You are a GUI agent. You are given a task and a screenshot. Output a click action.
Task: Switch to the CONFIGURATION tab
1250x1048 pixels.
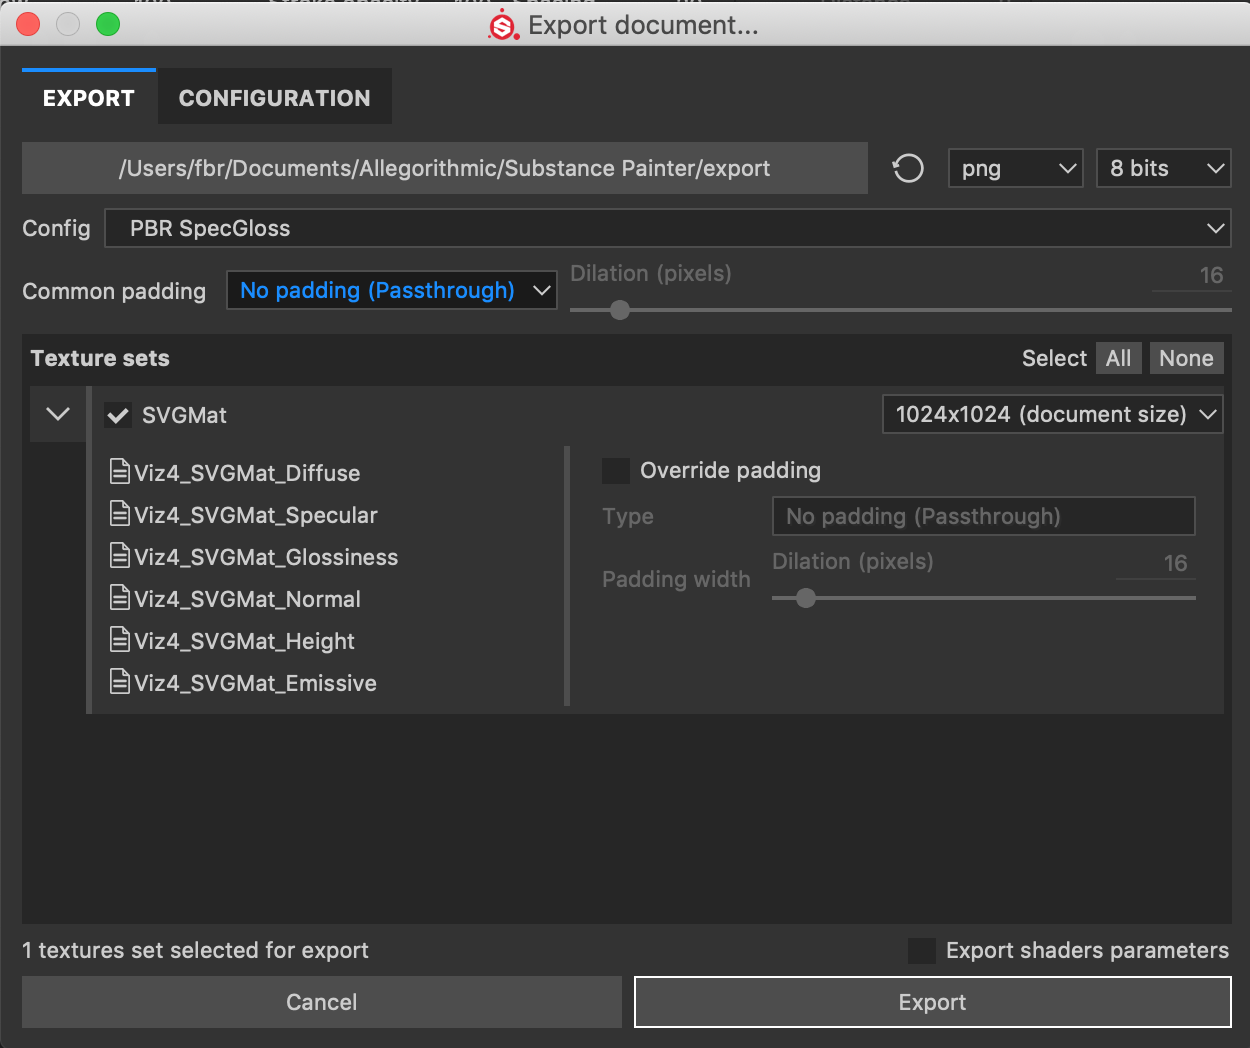point(274,98)
